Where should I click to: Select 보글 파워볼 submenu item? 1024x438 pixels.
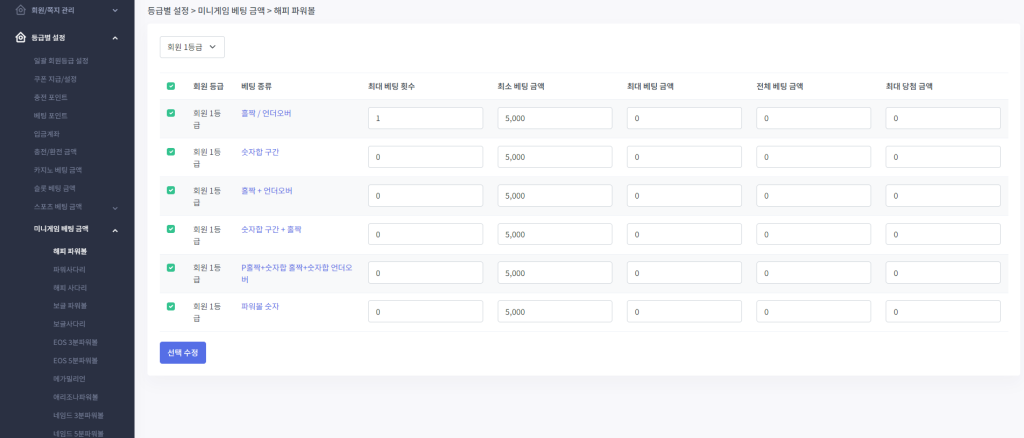point(70,305)
